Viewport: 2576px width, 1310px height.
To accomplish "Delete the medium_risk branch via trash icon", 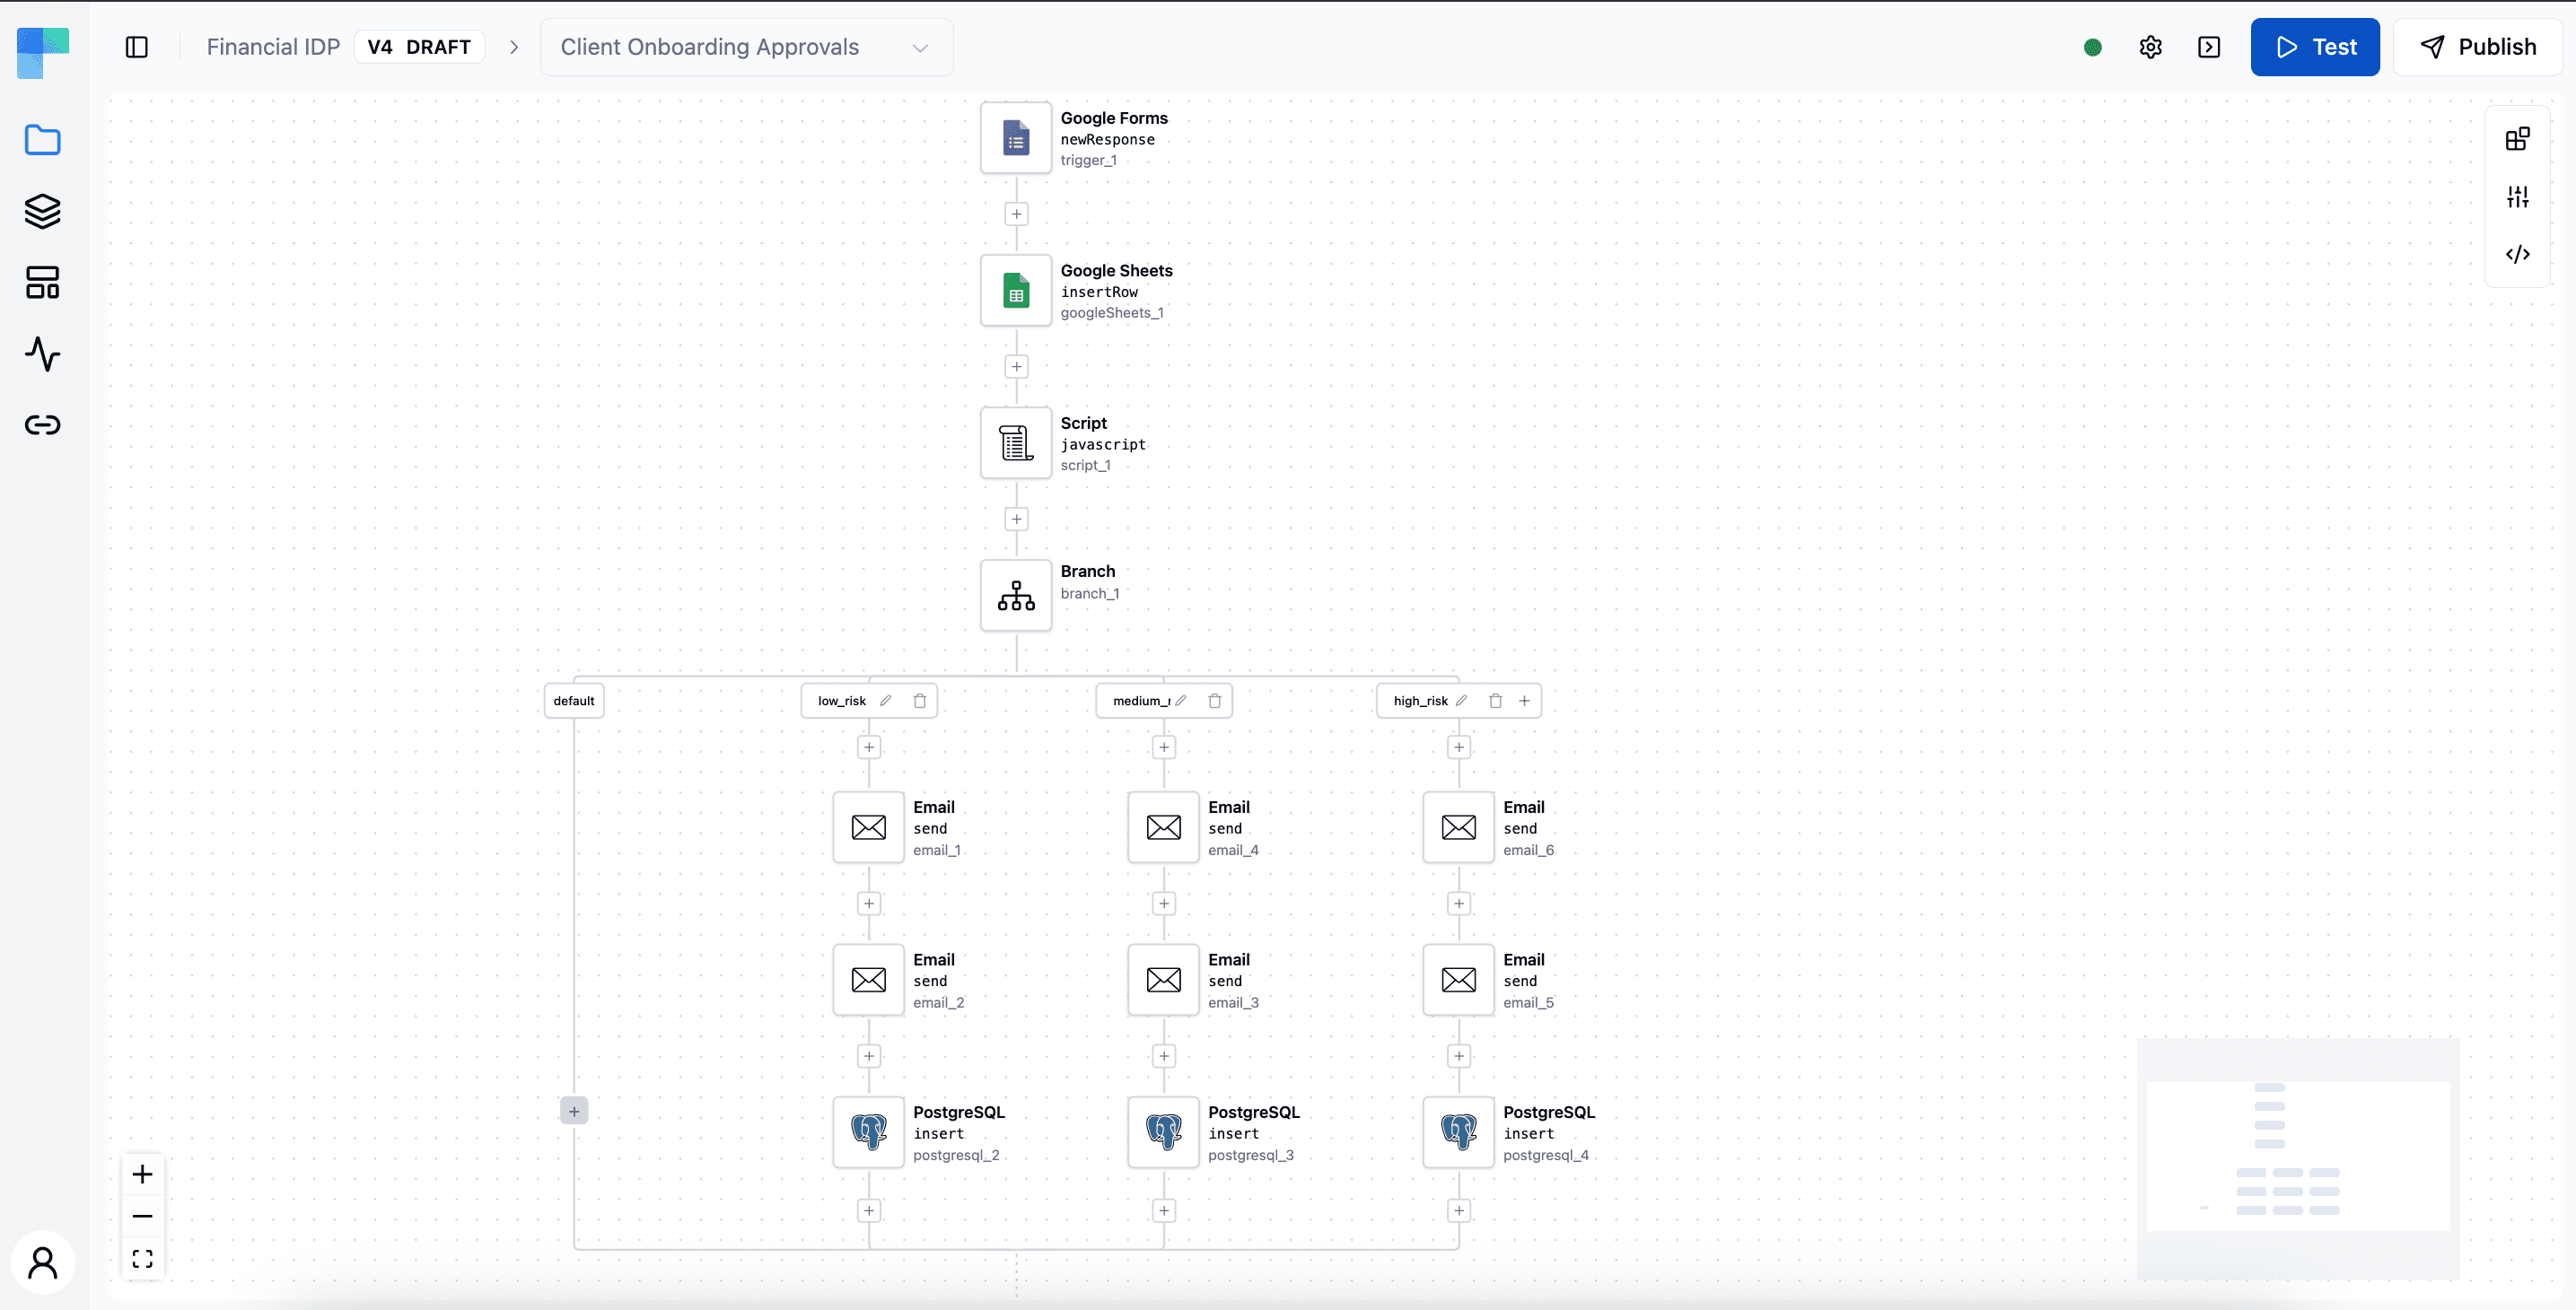I will point(1215,700).
